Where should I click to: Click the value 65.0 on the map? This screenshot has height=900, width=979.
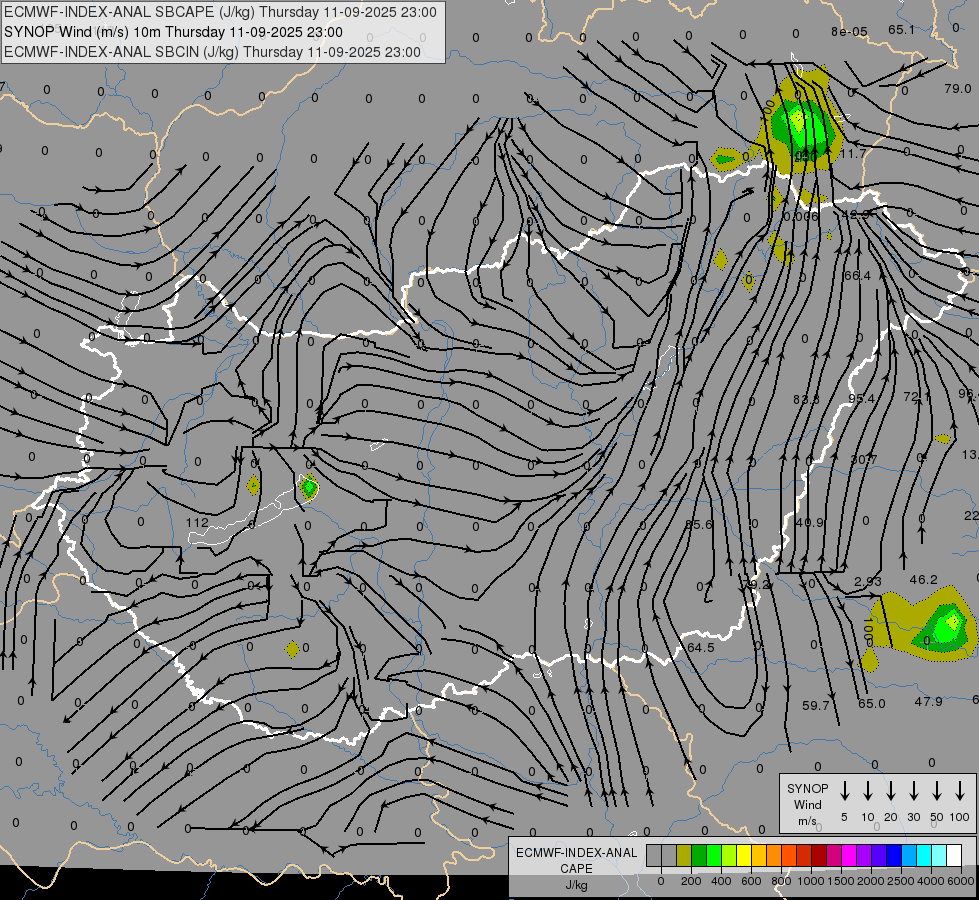872,703
